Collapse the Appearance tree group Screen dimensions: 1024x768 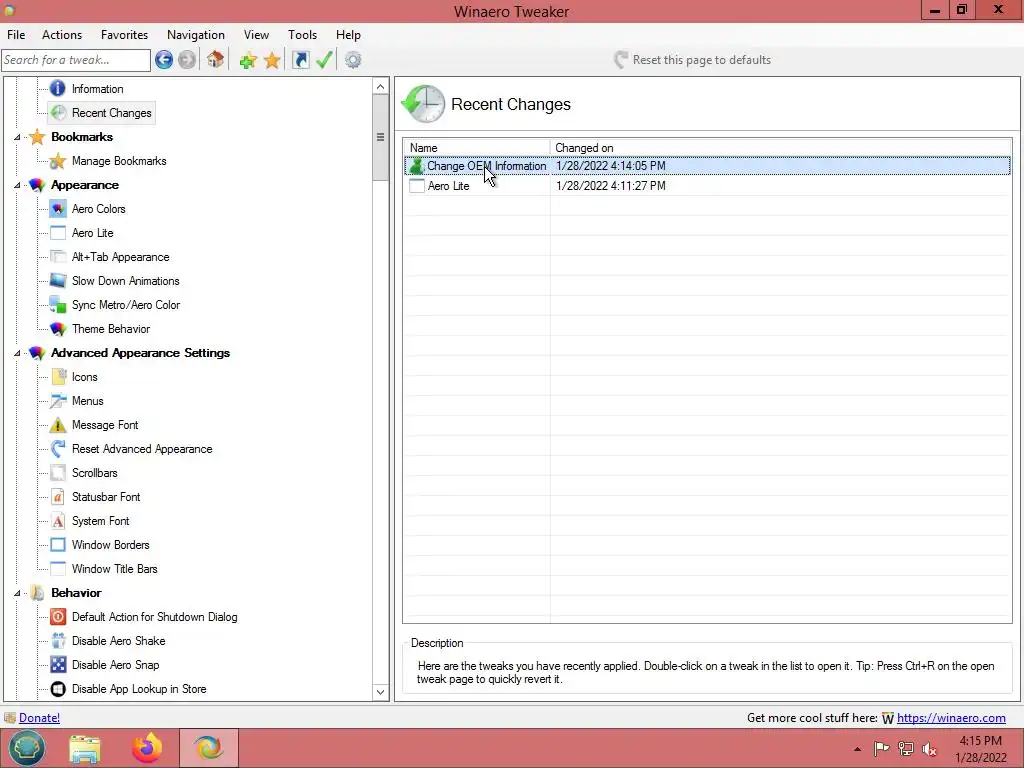pos(17,185)
